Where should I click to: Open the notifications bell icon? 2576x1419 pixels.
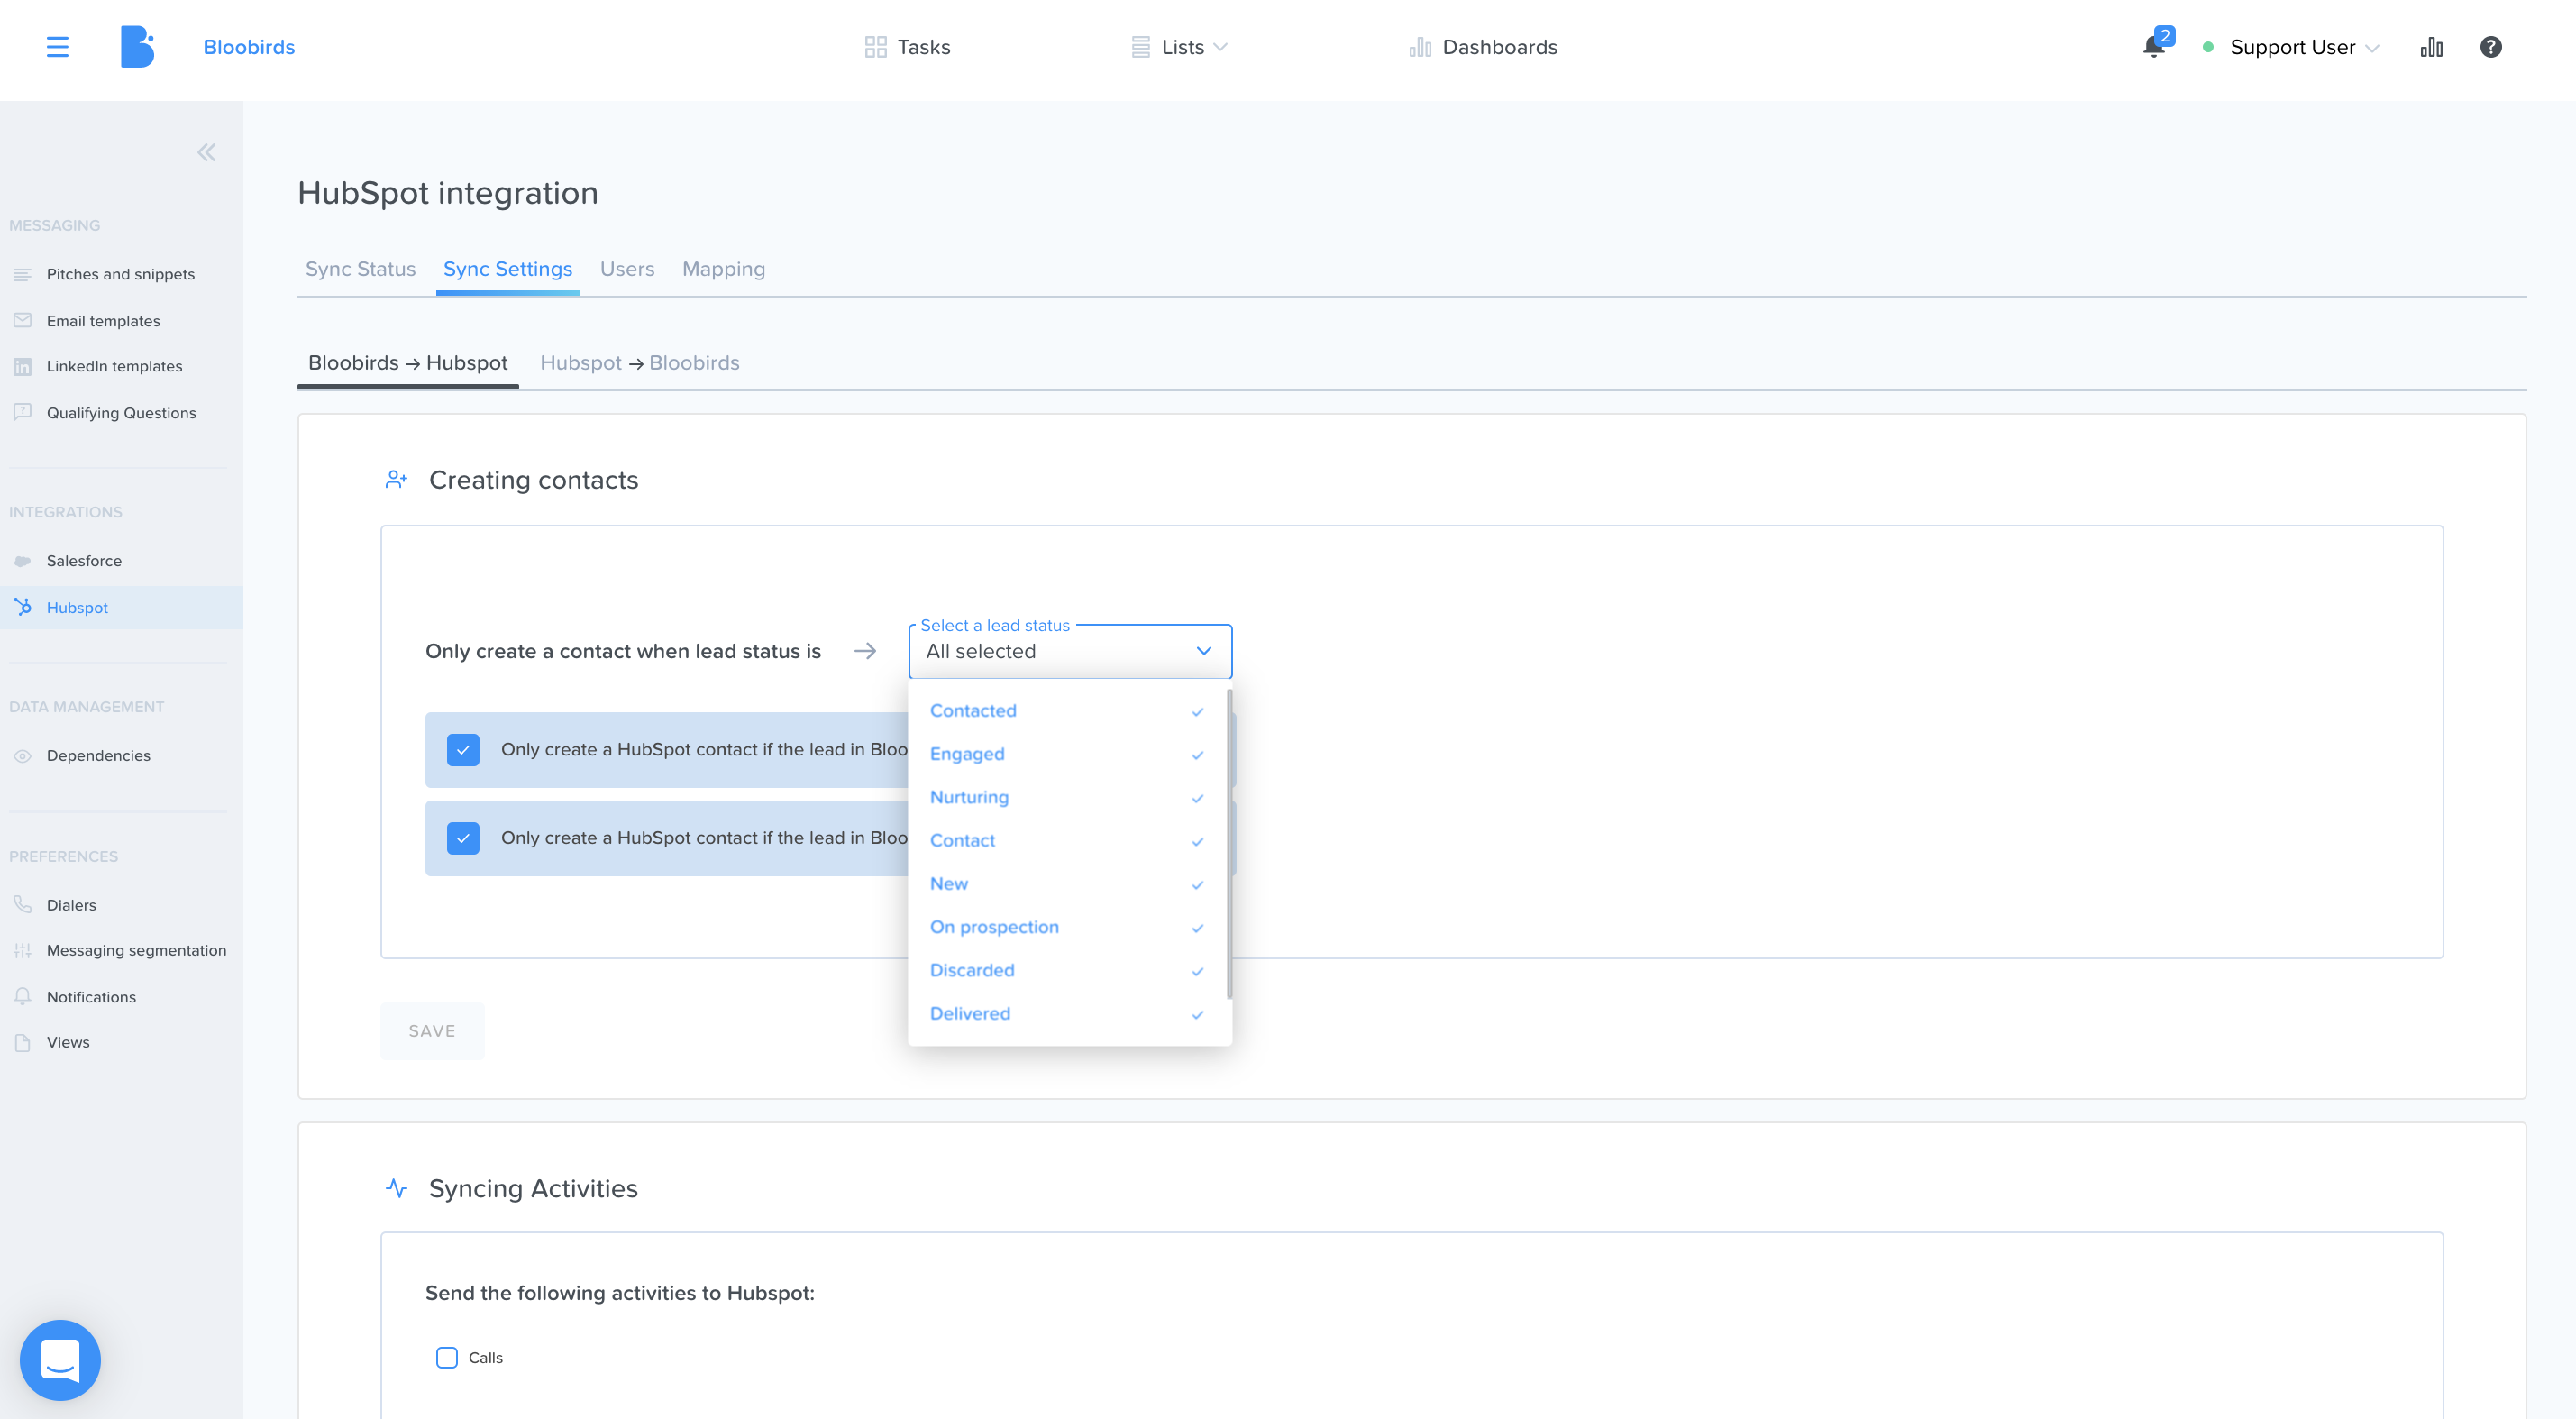point(2154,47)
